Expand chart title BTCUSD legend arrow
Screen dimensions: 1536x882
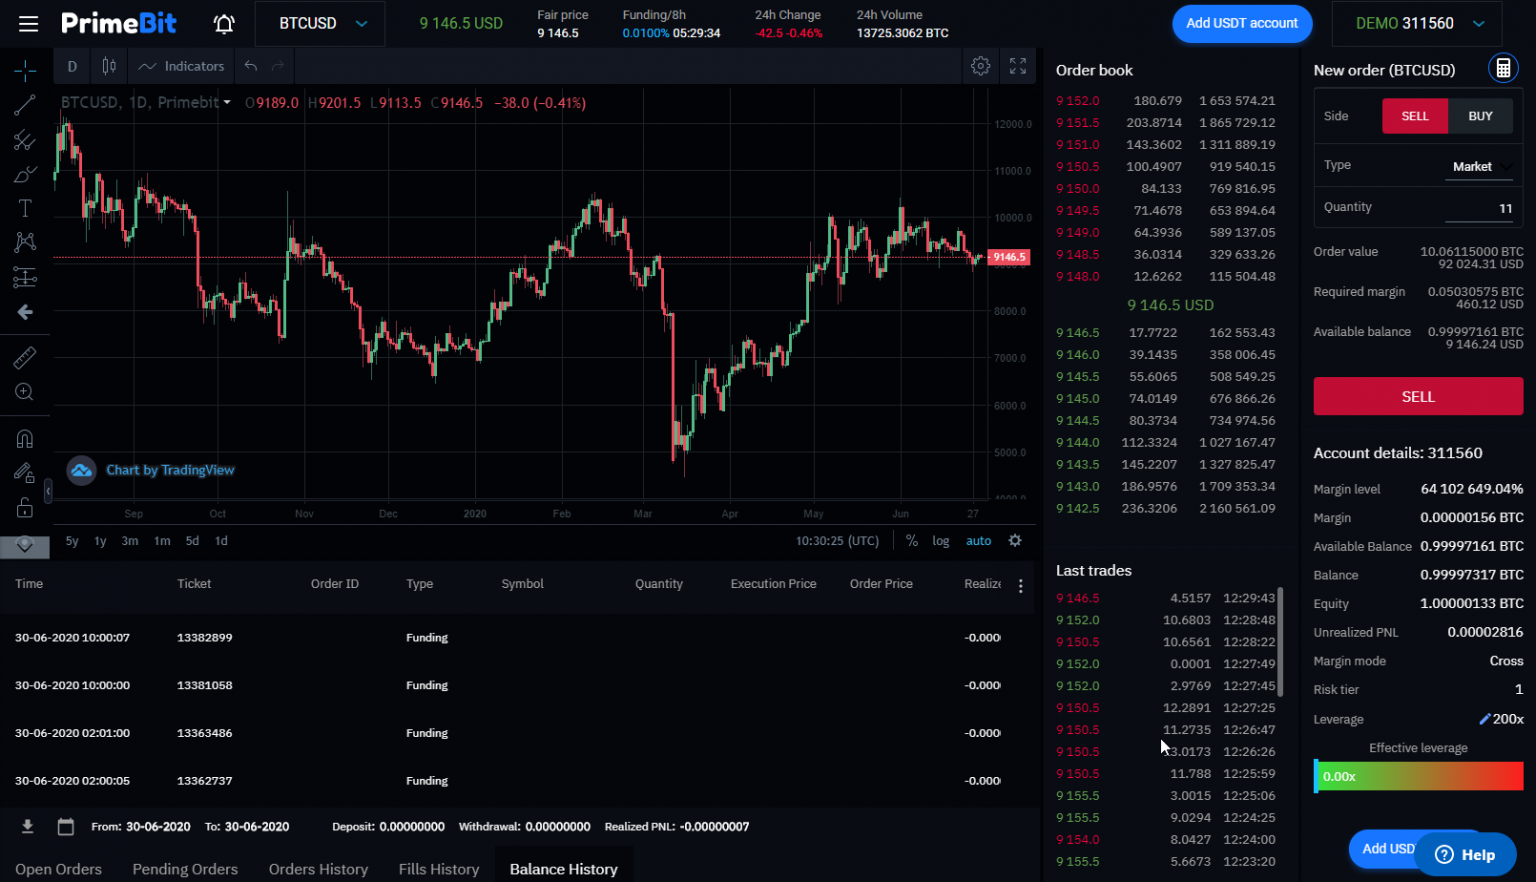point(227,102)
